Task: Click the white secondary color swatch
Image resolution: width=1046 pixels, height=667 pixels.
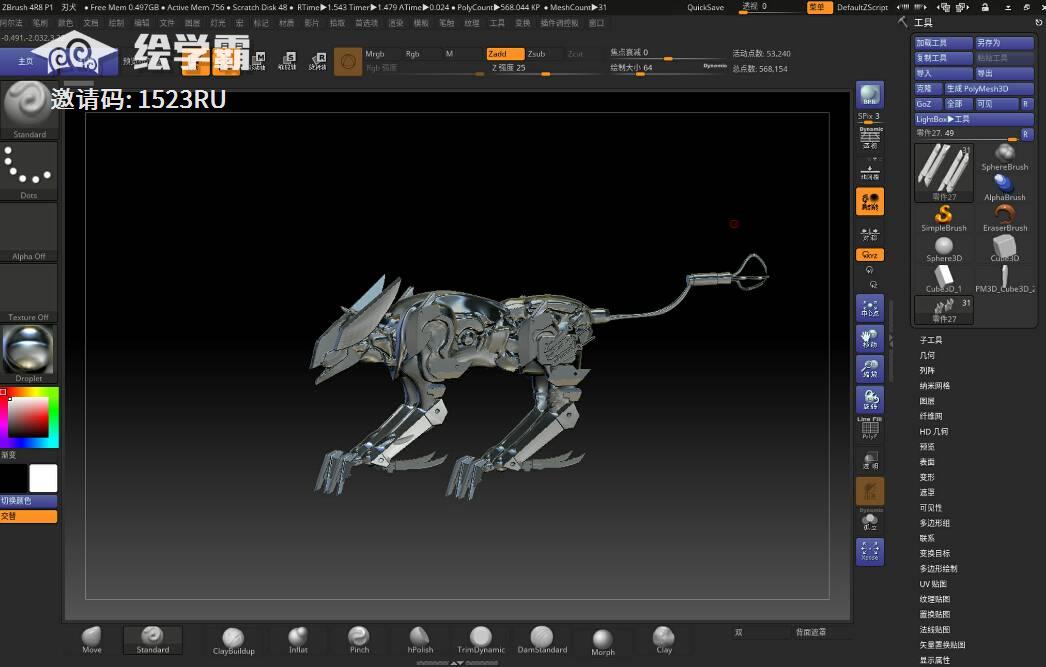Action: click(x=43, y=478)
